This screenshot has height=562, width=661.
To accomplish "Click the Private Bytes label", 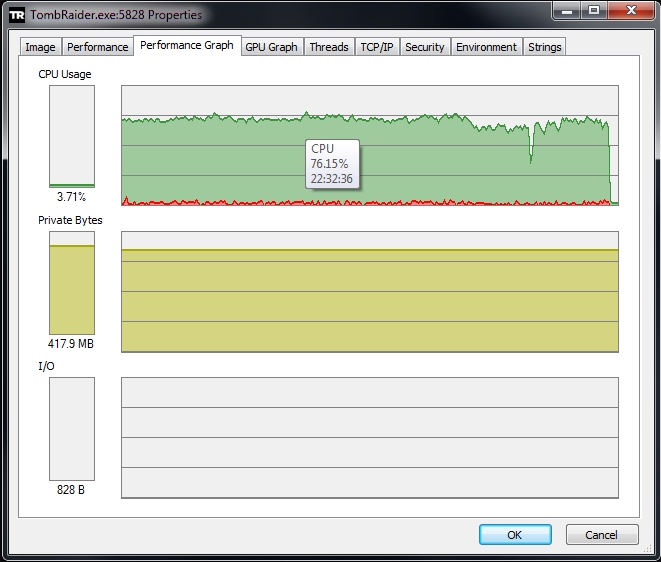I will click(x=70, y=220).
